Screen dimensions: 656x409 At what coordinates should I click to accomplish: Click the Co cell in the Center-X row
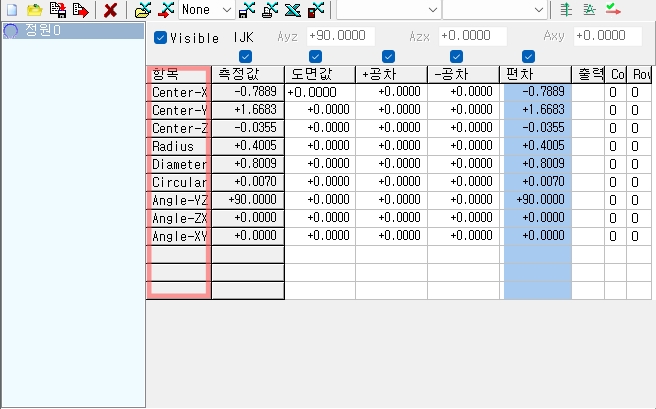tap(616, 92)
